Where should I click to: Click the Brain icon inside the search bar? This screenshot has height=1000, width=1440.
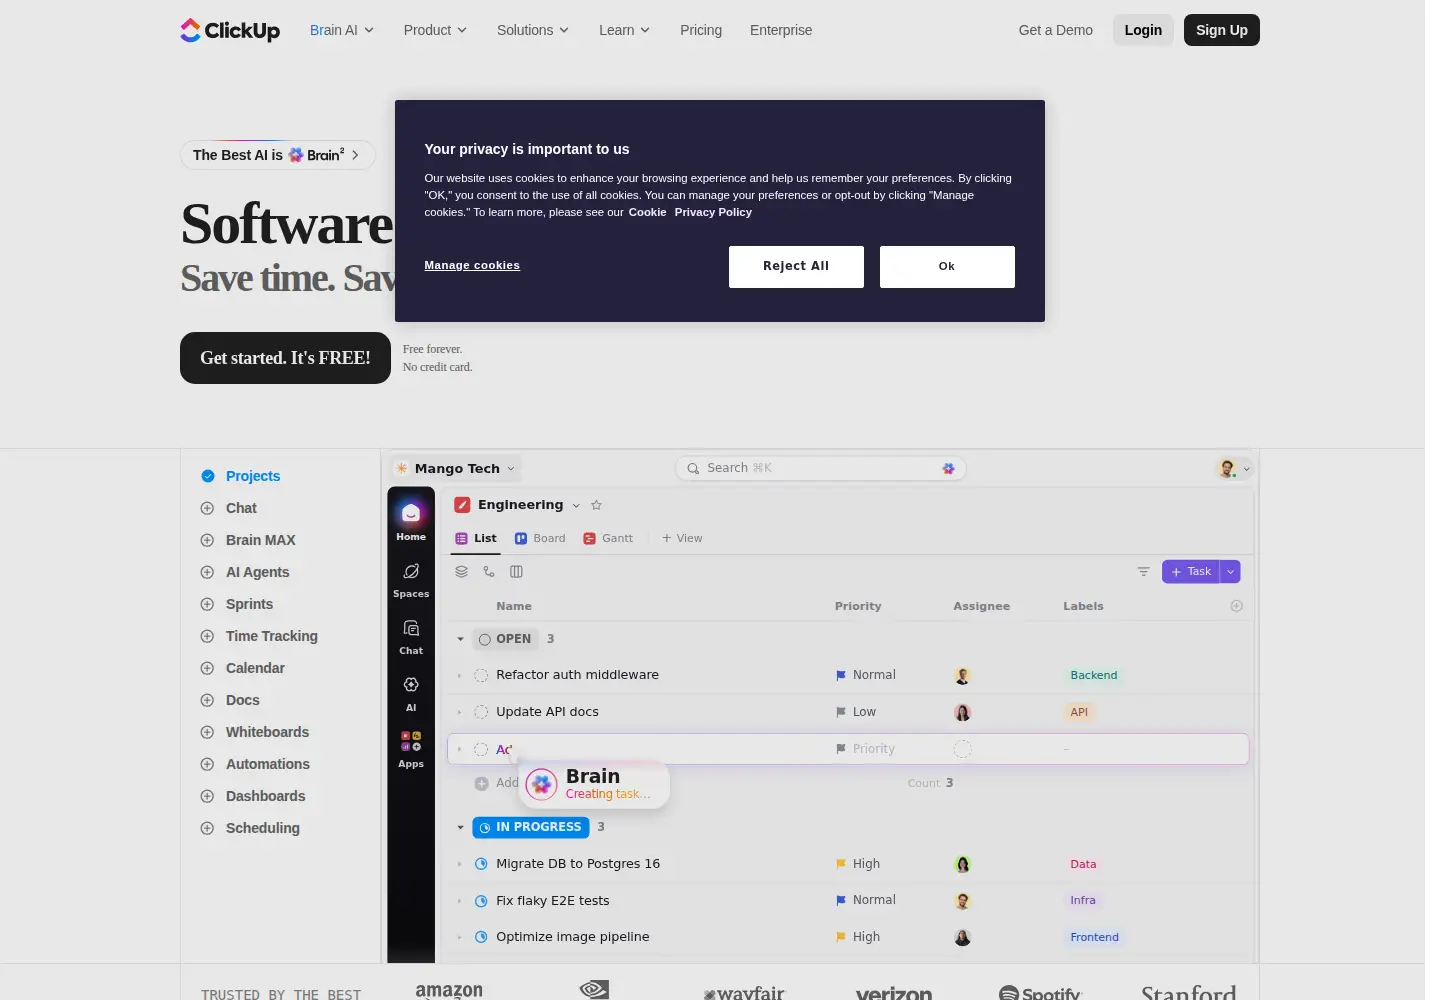[x=948, y=468]
